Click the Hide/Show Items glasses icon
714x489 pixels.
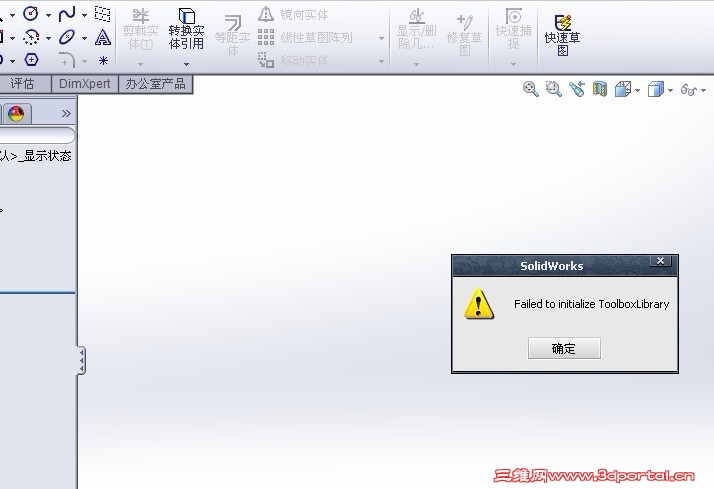tap(688, 90)
